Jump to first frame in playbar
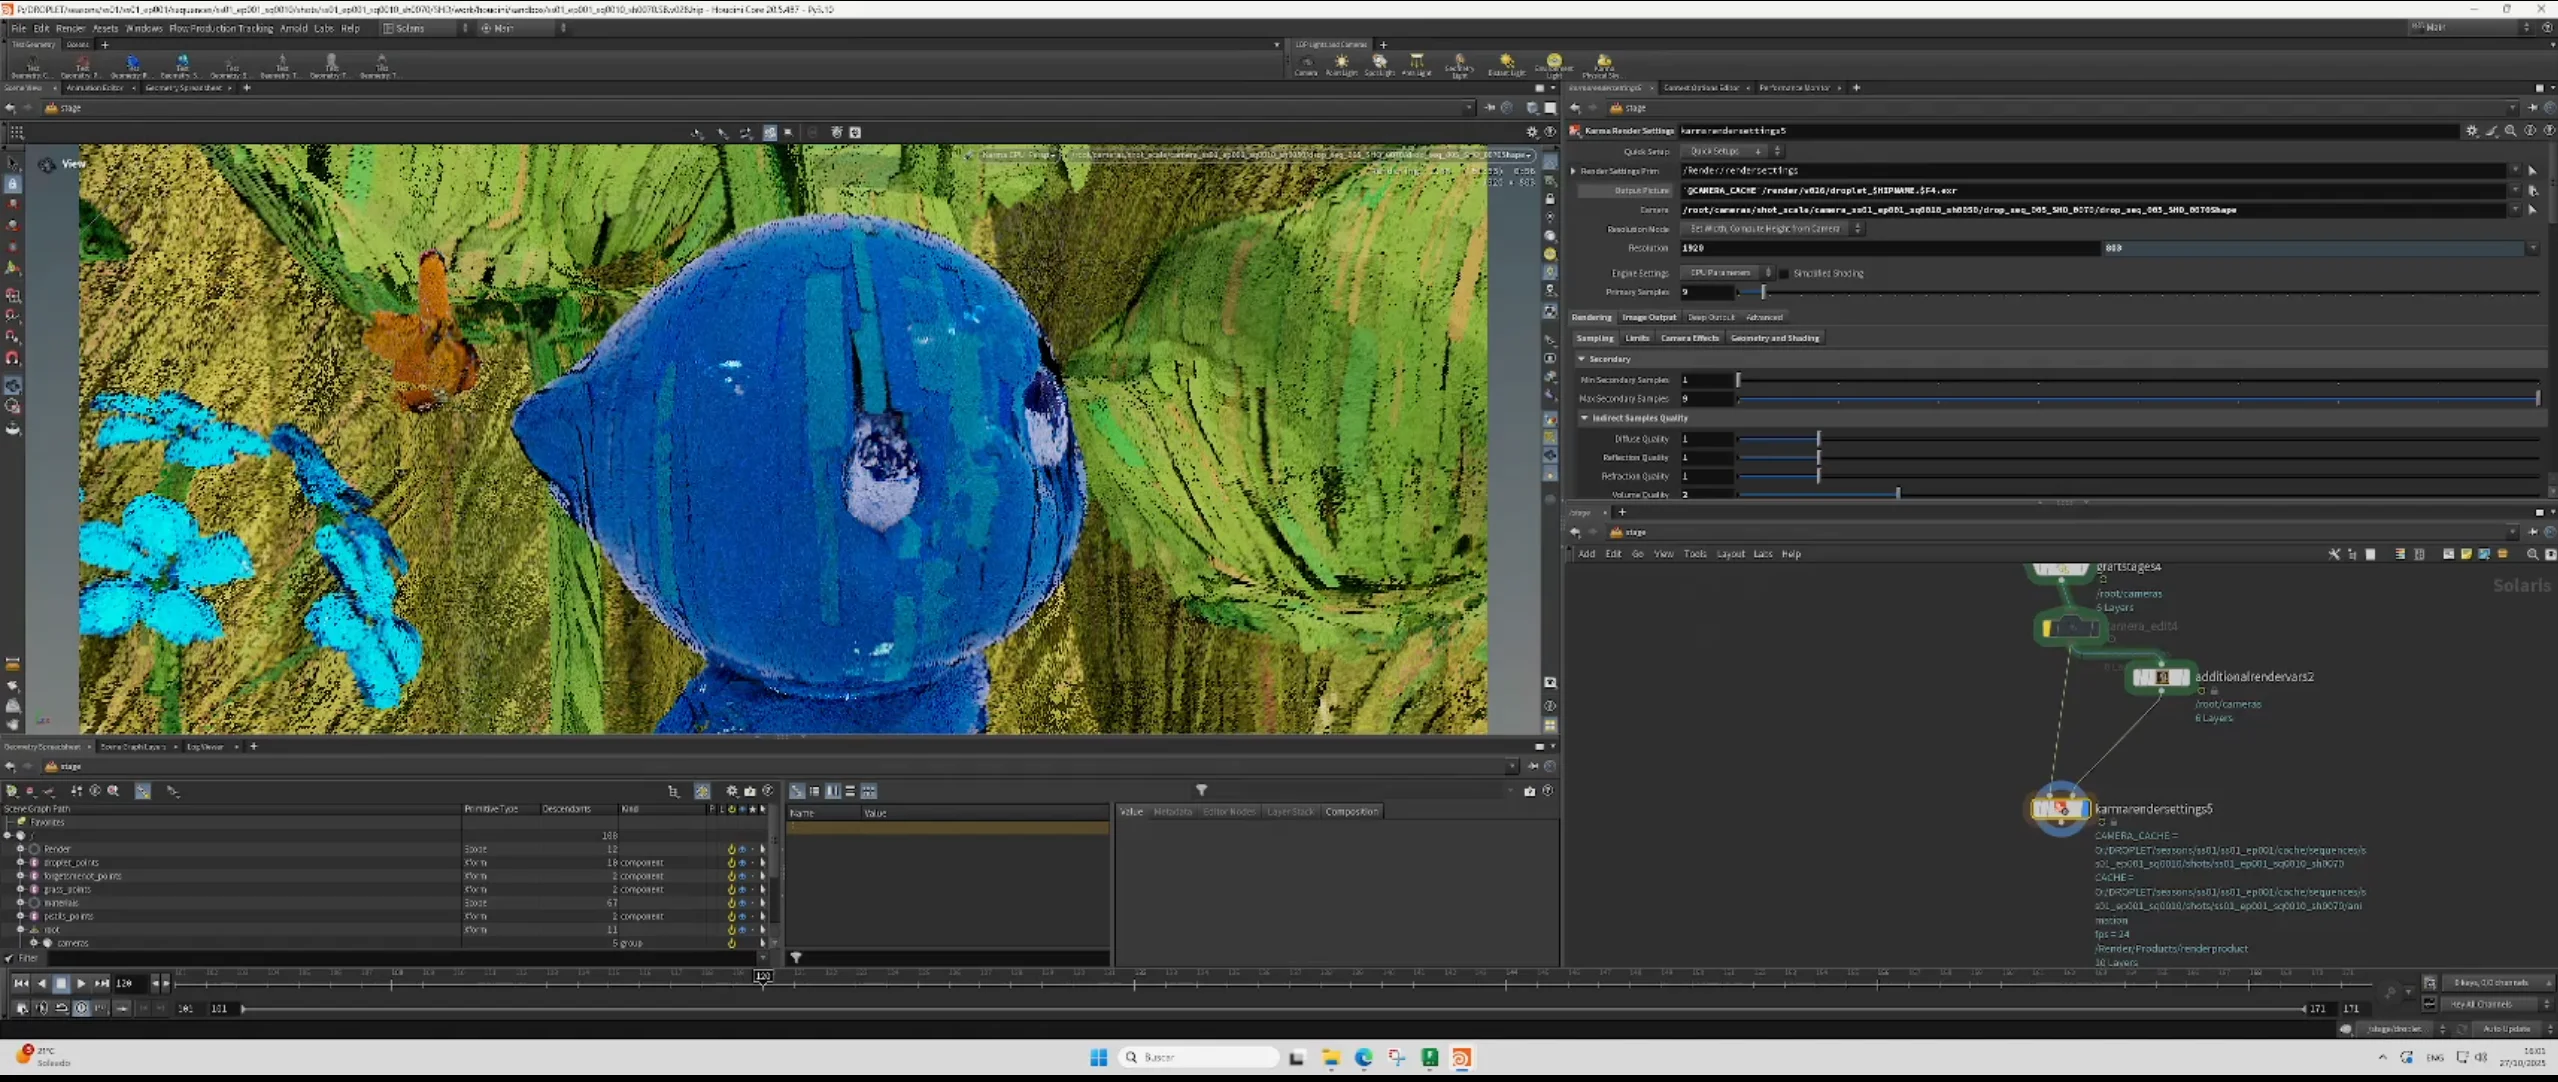The width and height of the screenshot is (2558, 1082). click(x=21, y=984)
